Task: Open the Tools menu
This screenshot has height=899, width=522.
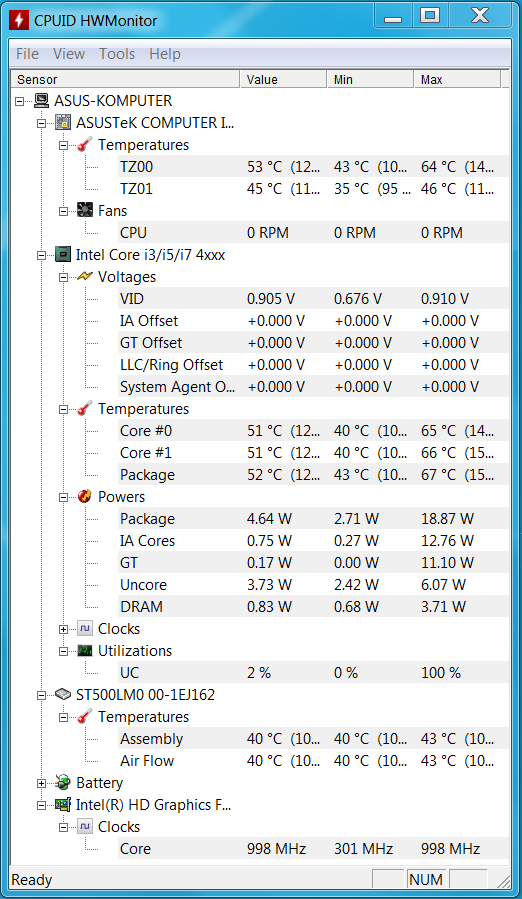Action: [x=117, y=54]
